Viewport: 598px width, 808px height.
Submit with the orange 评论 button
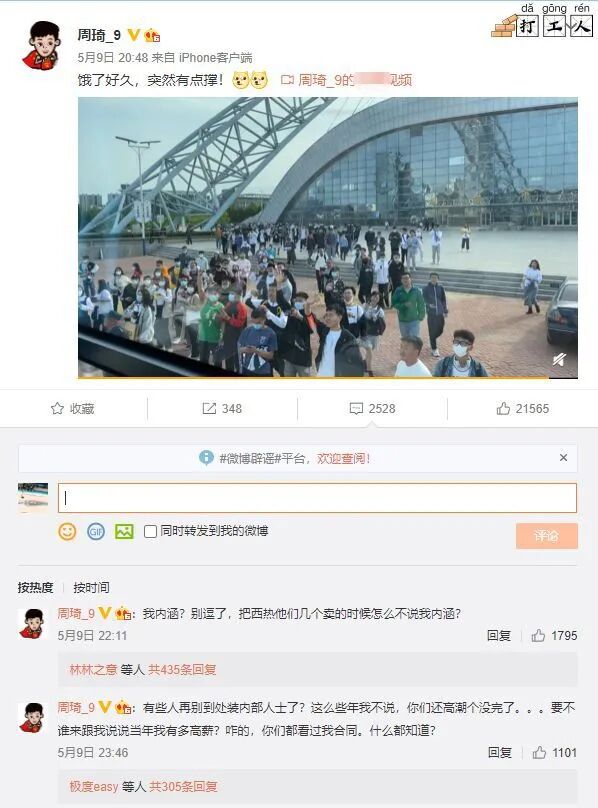[x=546, y=536]
